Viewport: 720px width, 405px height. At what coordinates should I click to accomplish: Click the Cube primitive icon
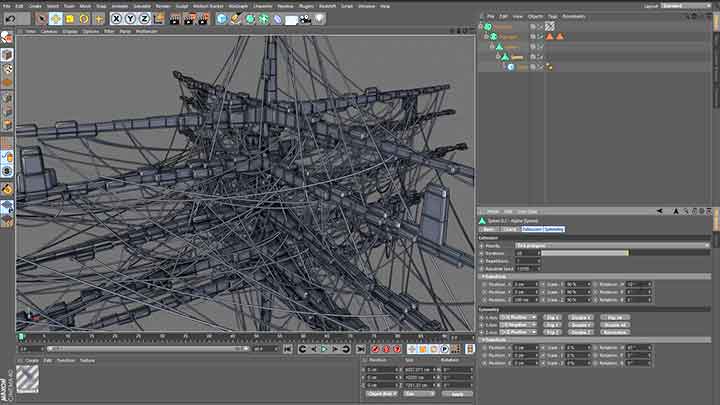pos(222,19)
